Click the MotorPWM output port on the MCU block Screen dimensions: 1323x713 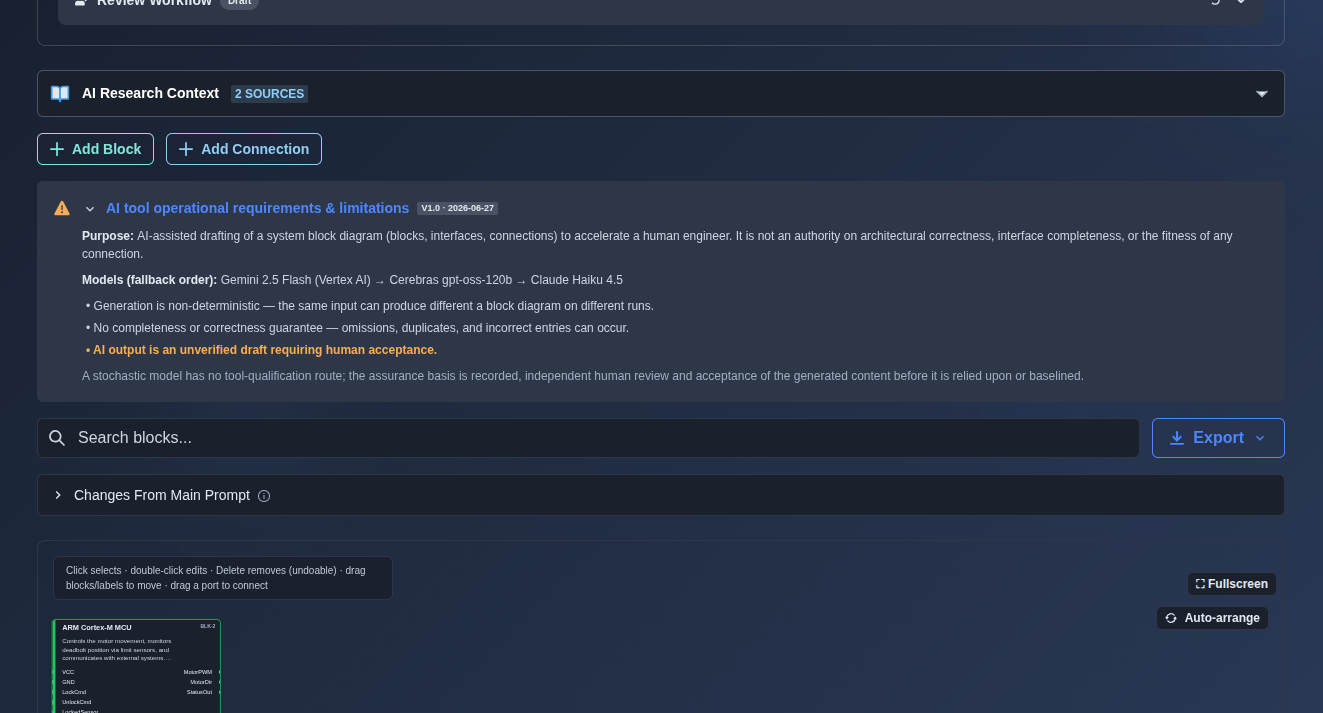click(219, 672)
